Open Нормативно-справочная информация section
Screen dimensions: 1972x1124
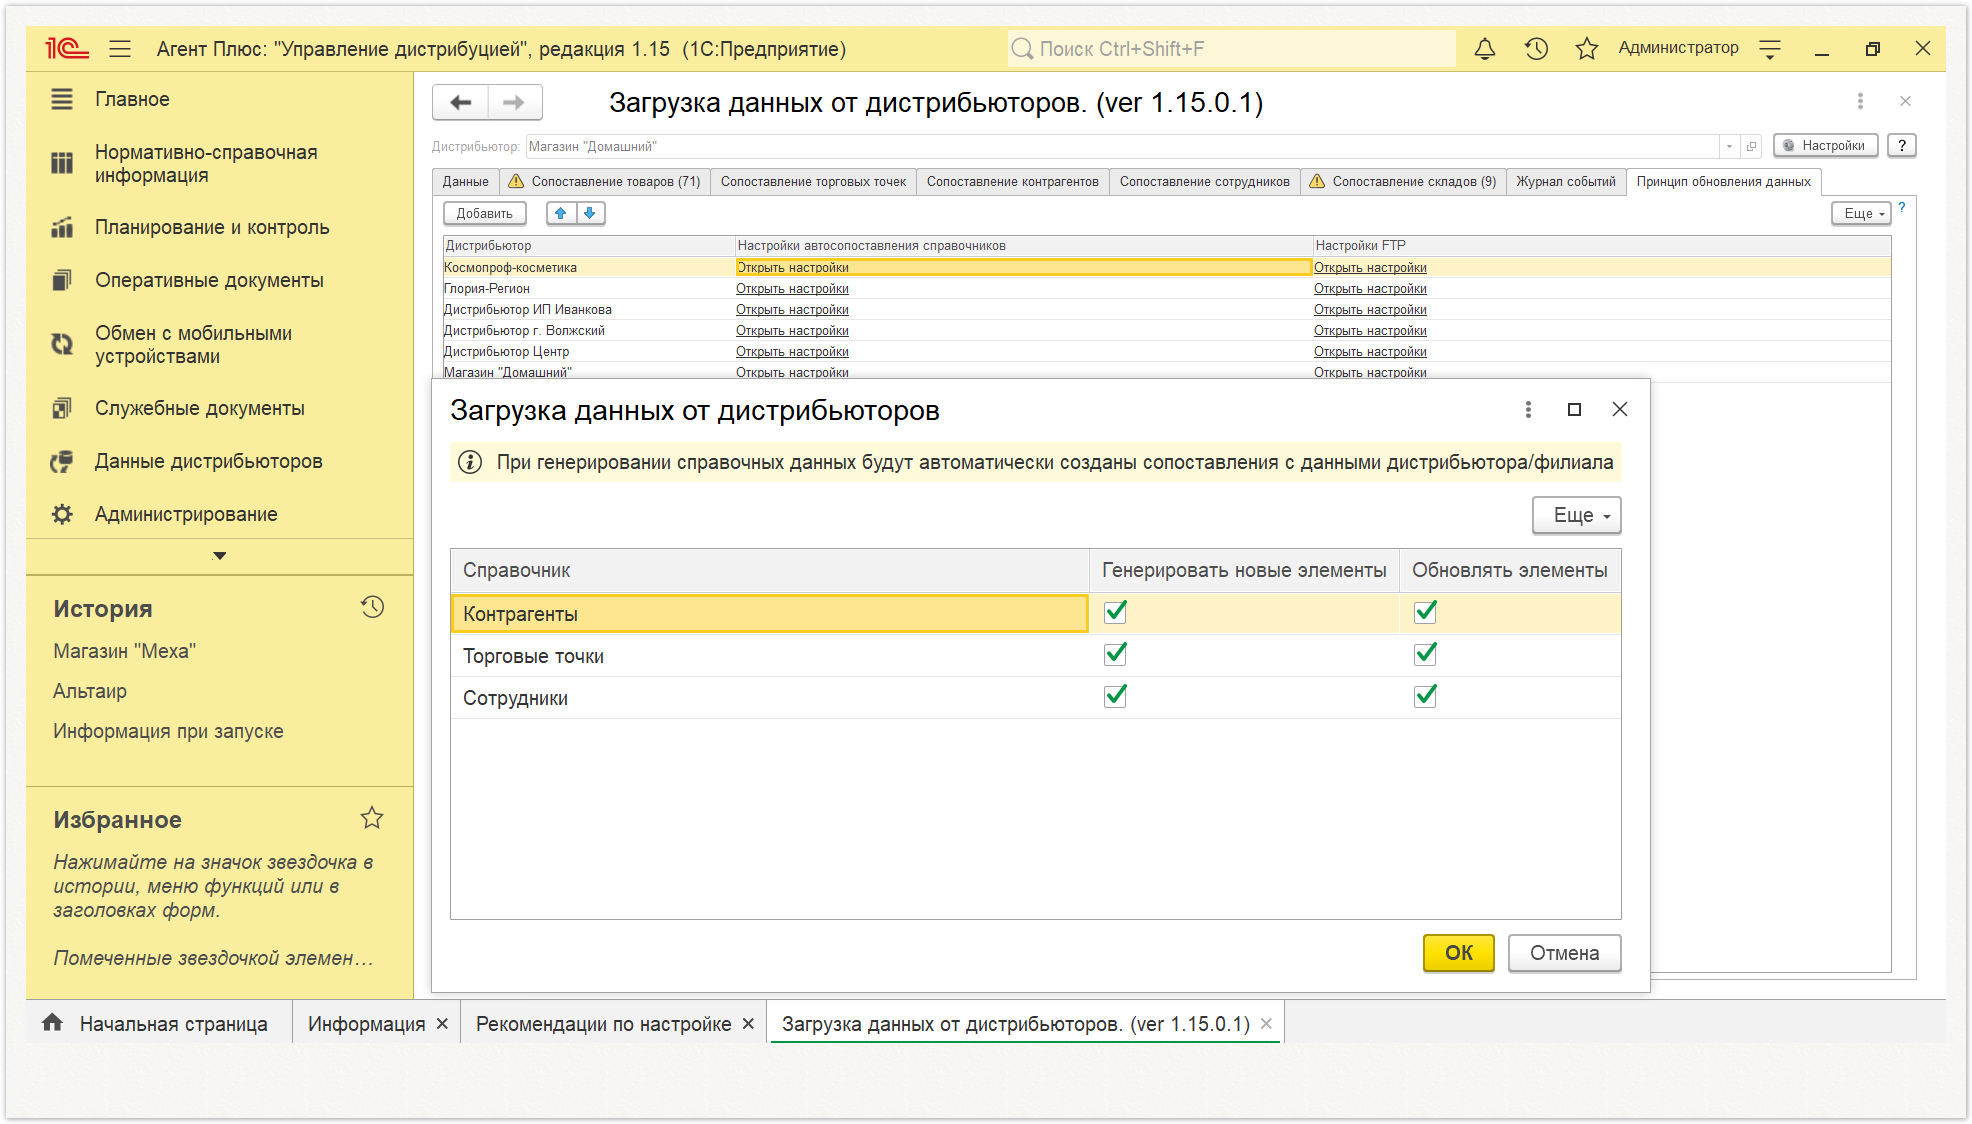tap(206, 164)
